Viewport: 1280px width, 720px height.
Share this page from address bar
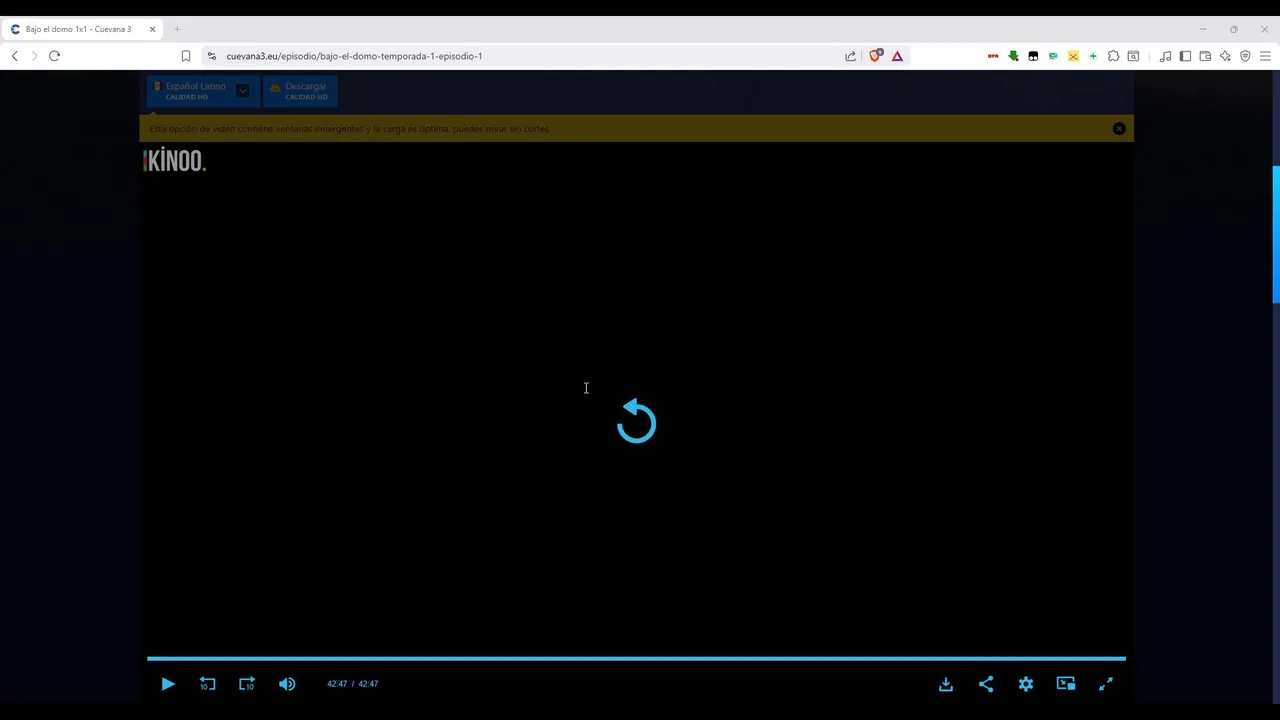click(850, 56)
